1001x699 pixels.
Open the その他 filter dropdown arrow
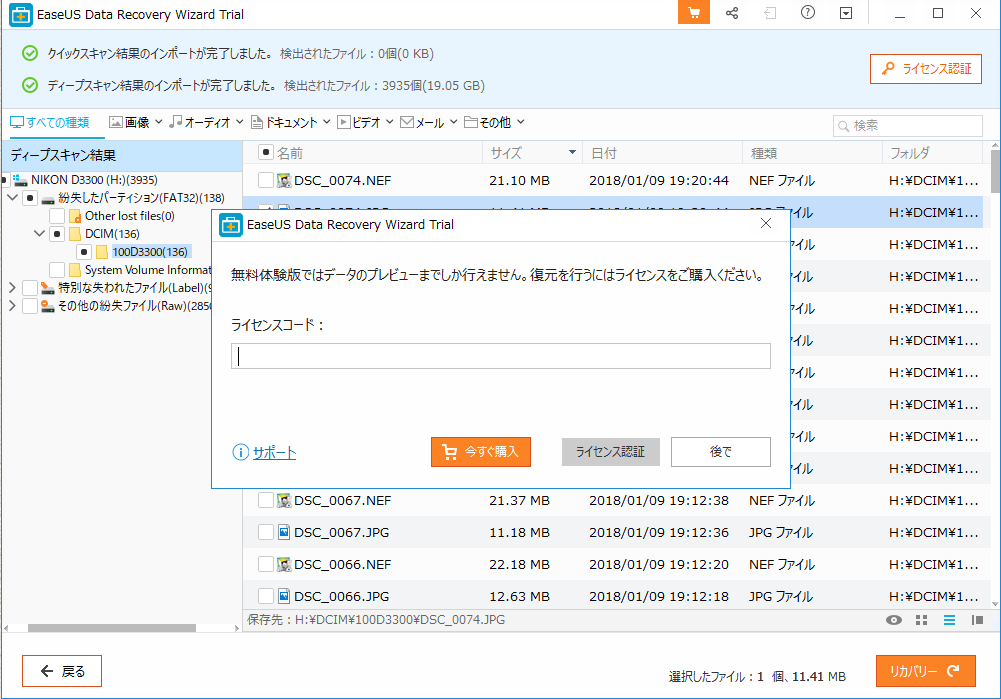coord(520,122)
